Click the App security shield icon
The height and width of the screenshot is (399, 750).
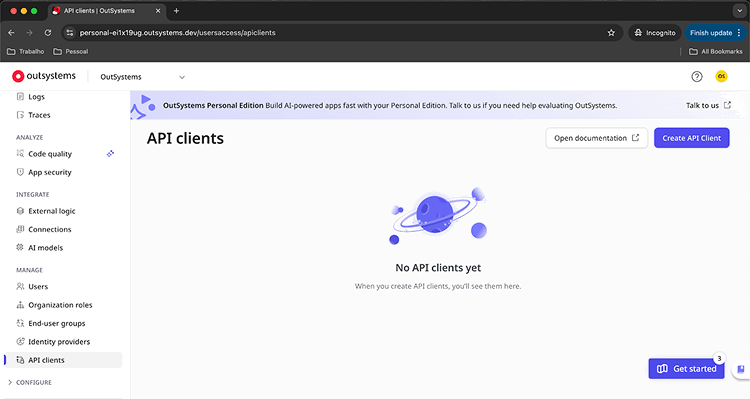point(20,172)
